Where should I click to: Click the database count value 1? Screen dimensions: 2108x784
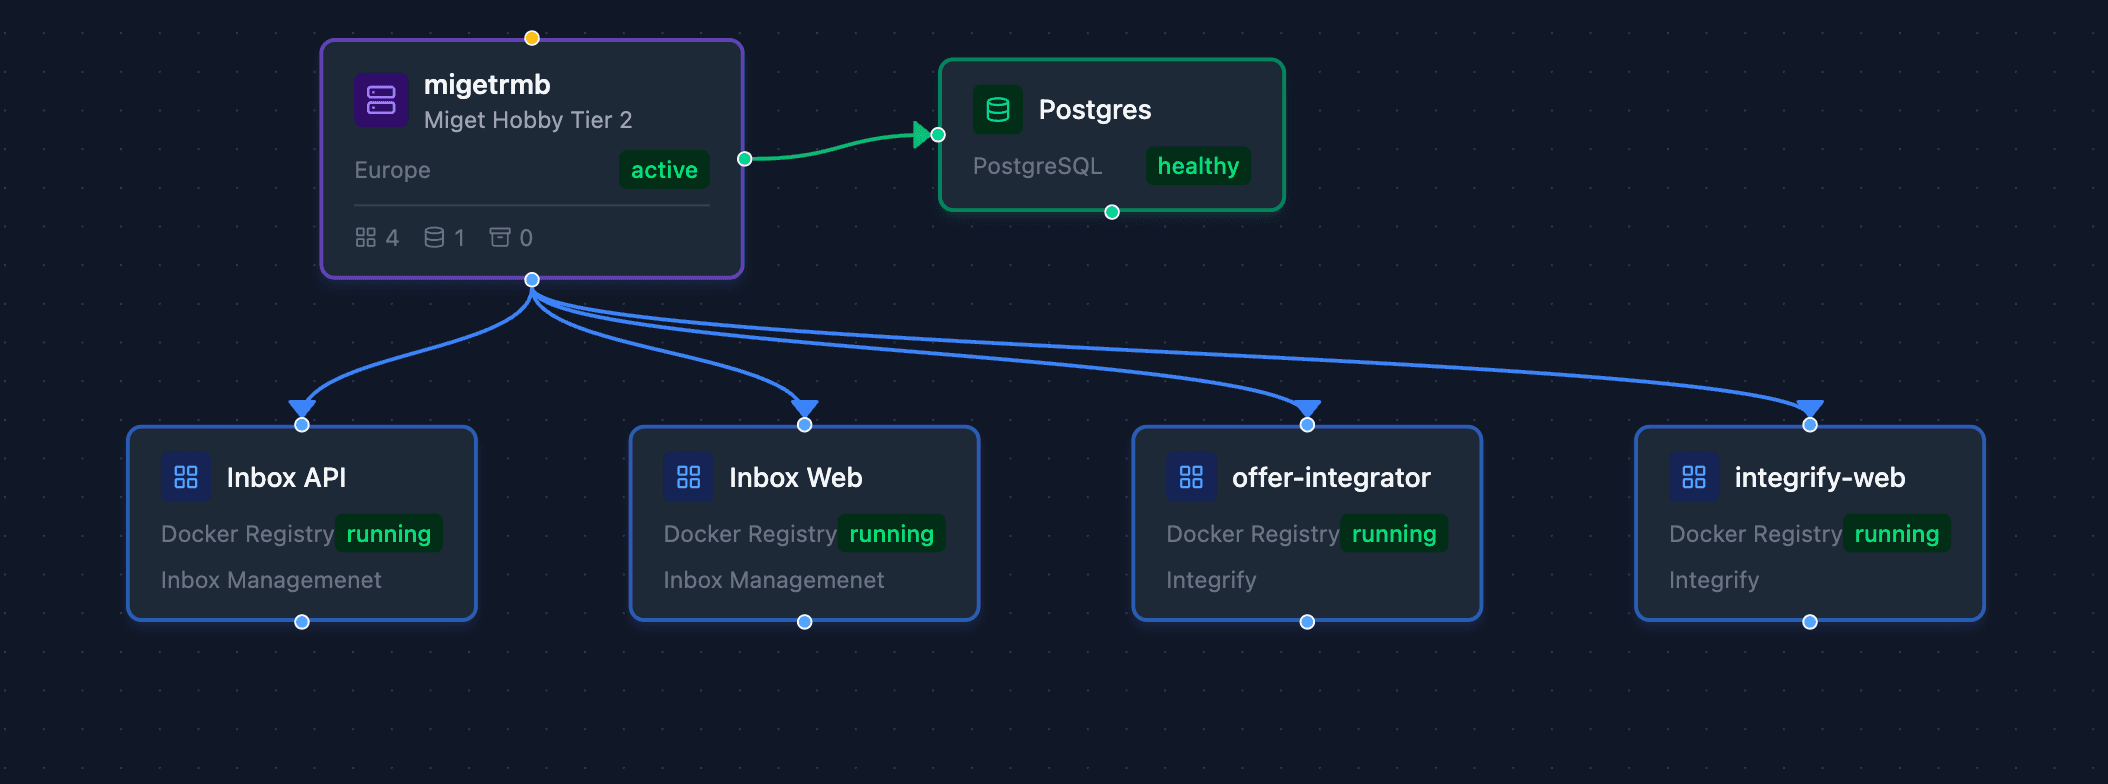[459, 238]
